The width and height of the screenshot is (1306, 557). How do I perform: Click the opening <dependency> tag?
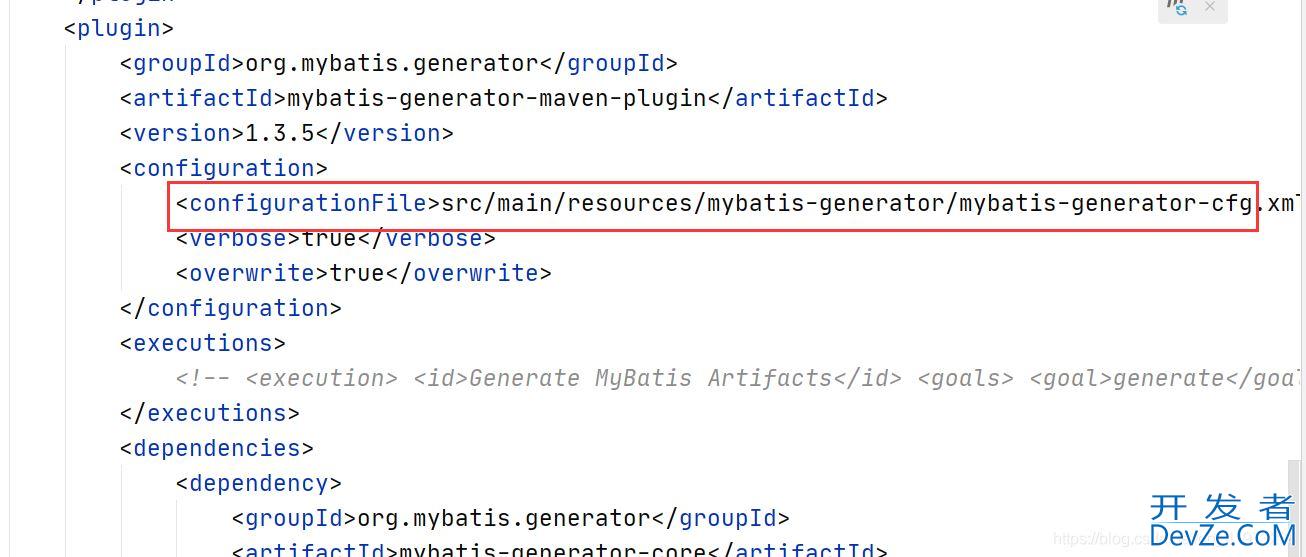(x=259, y=483)
